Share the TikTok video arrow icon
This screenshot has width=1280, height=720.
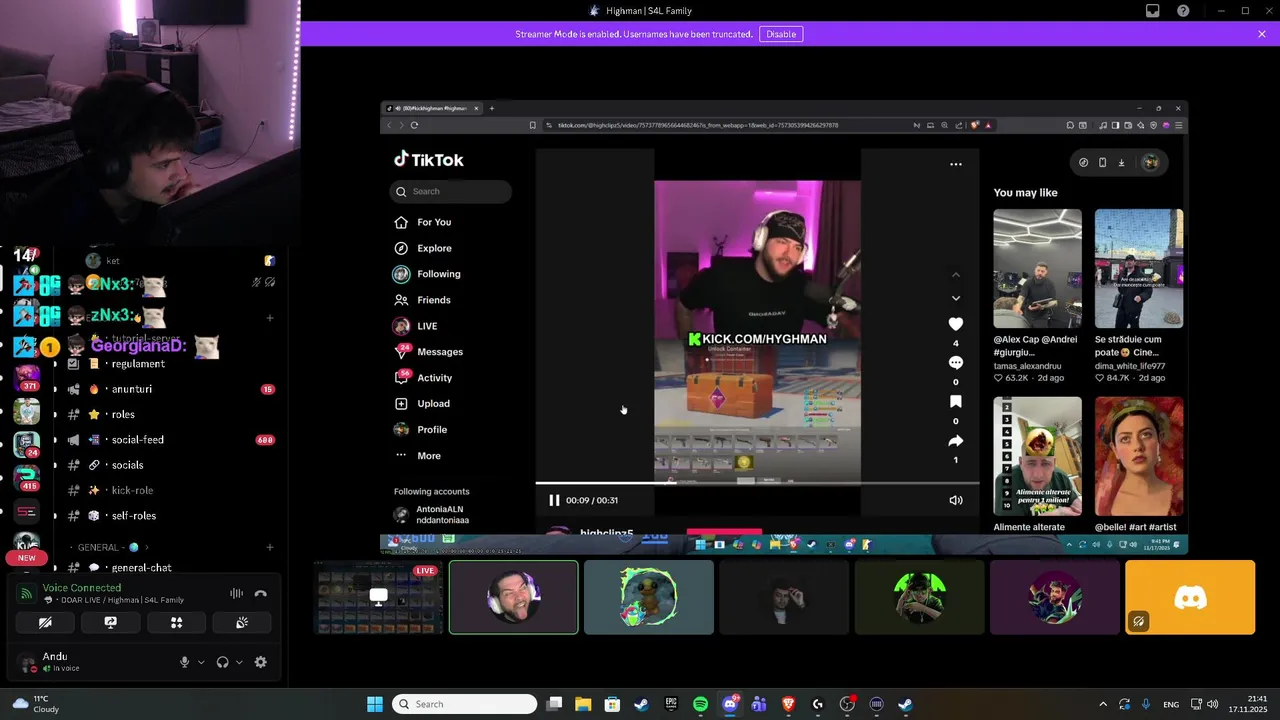(955, 441)
